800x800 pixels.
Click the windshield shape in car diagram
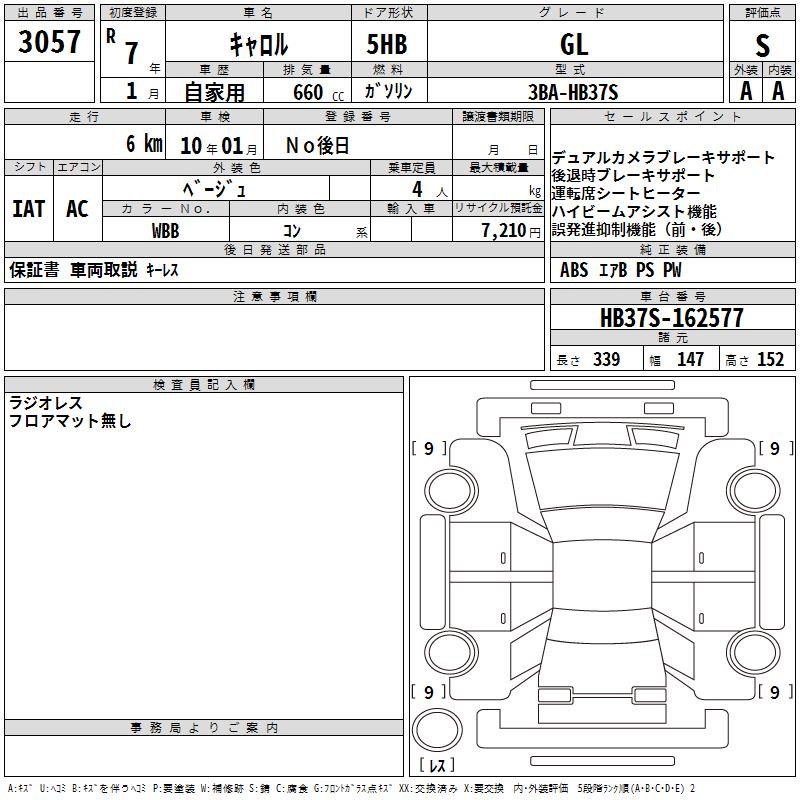(x=602, y=479)
